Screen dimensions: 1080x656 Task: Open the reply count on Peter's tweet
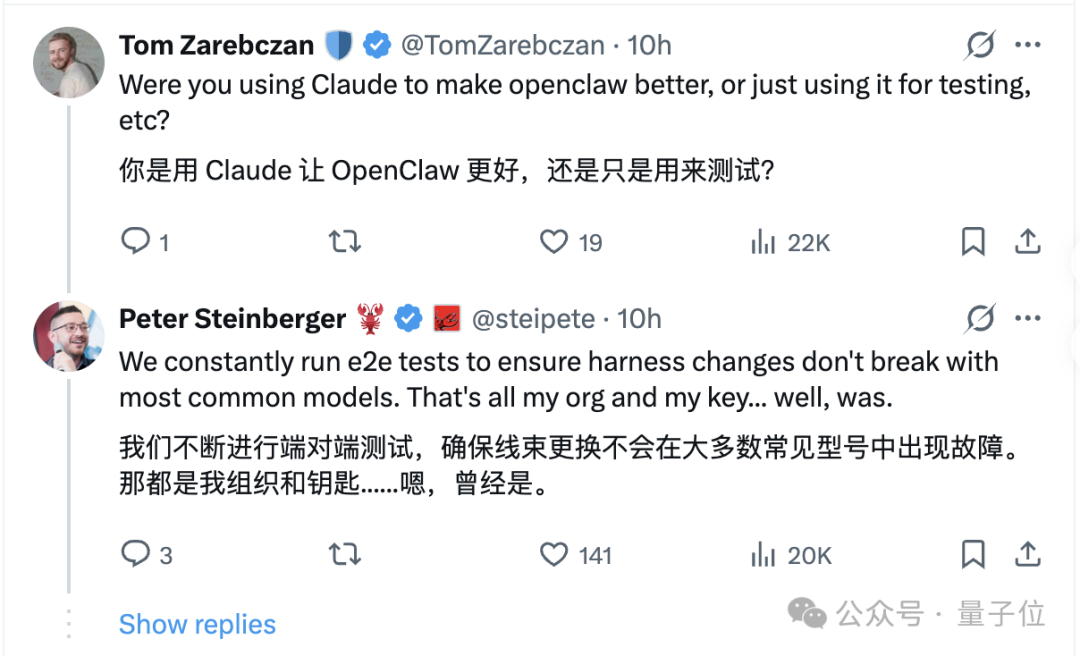coord(136,554)
